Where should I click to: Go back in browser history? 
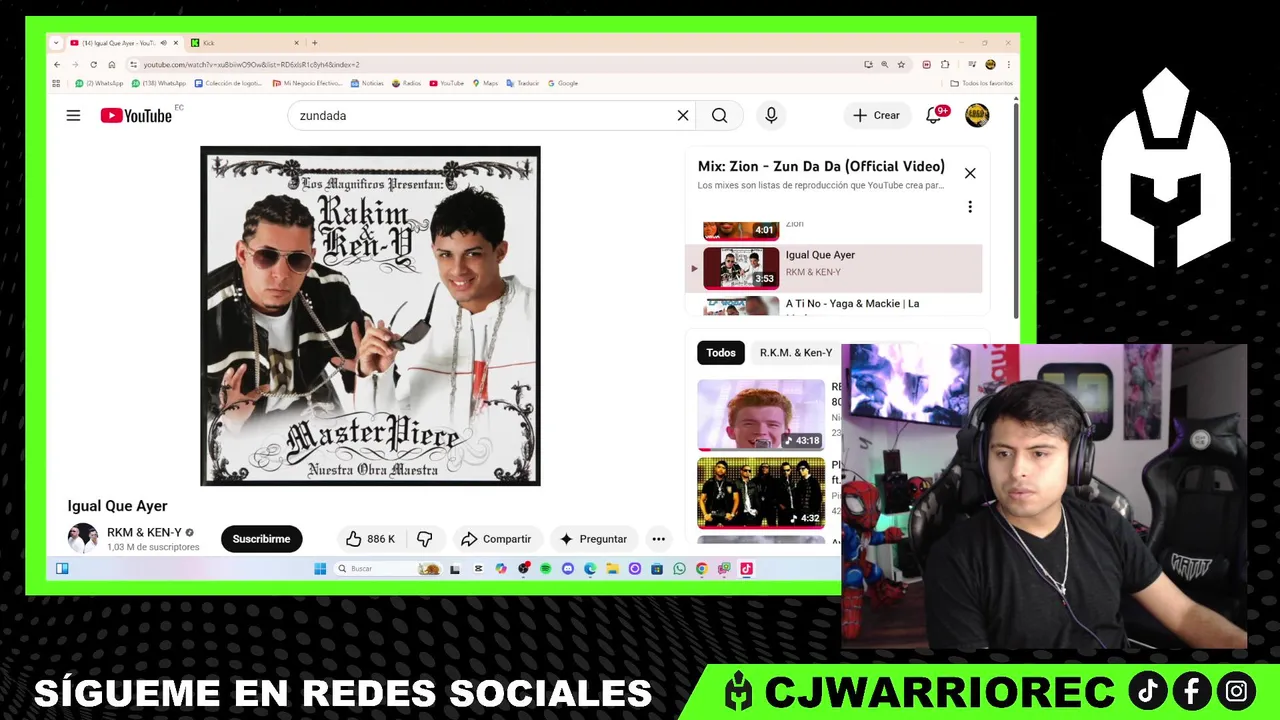click(x=57, y=65)
